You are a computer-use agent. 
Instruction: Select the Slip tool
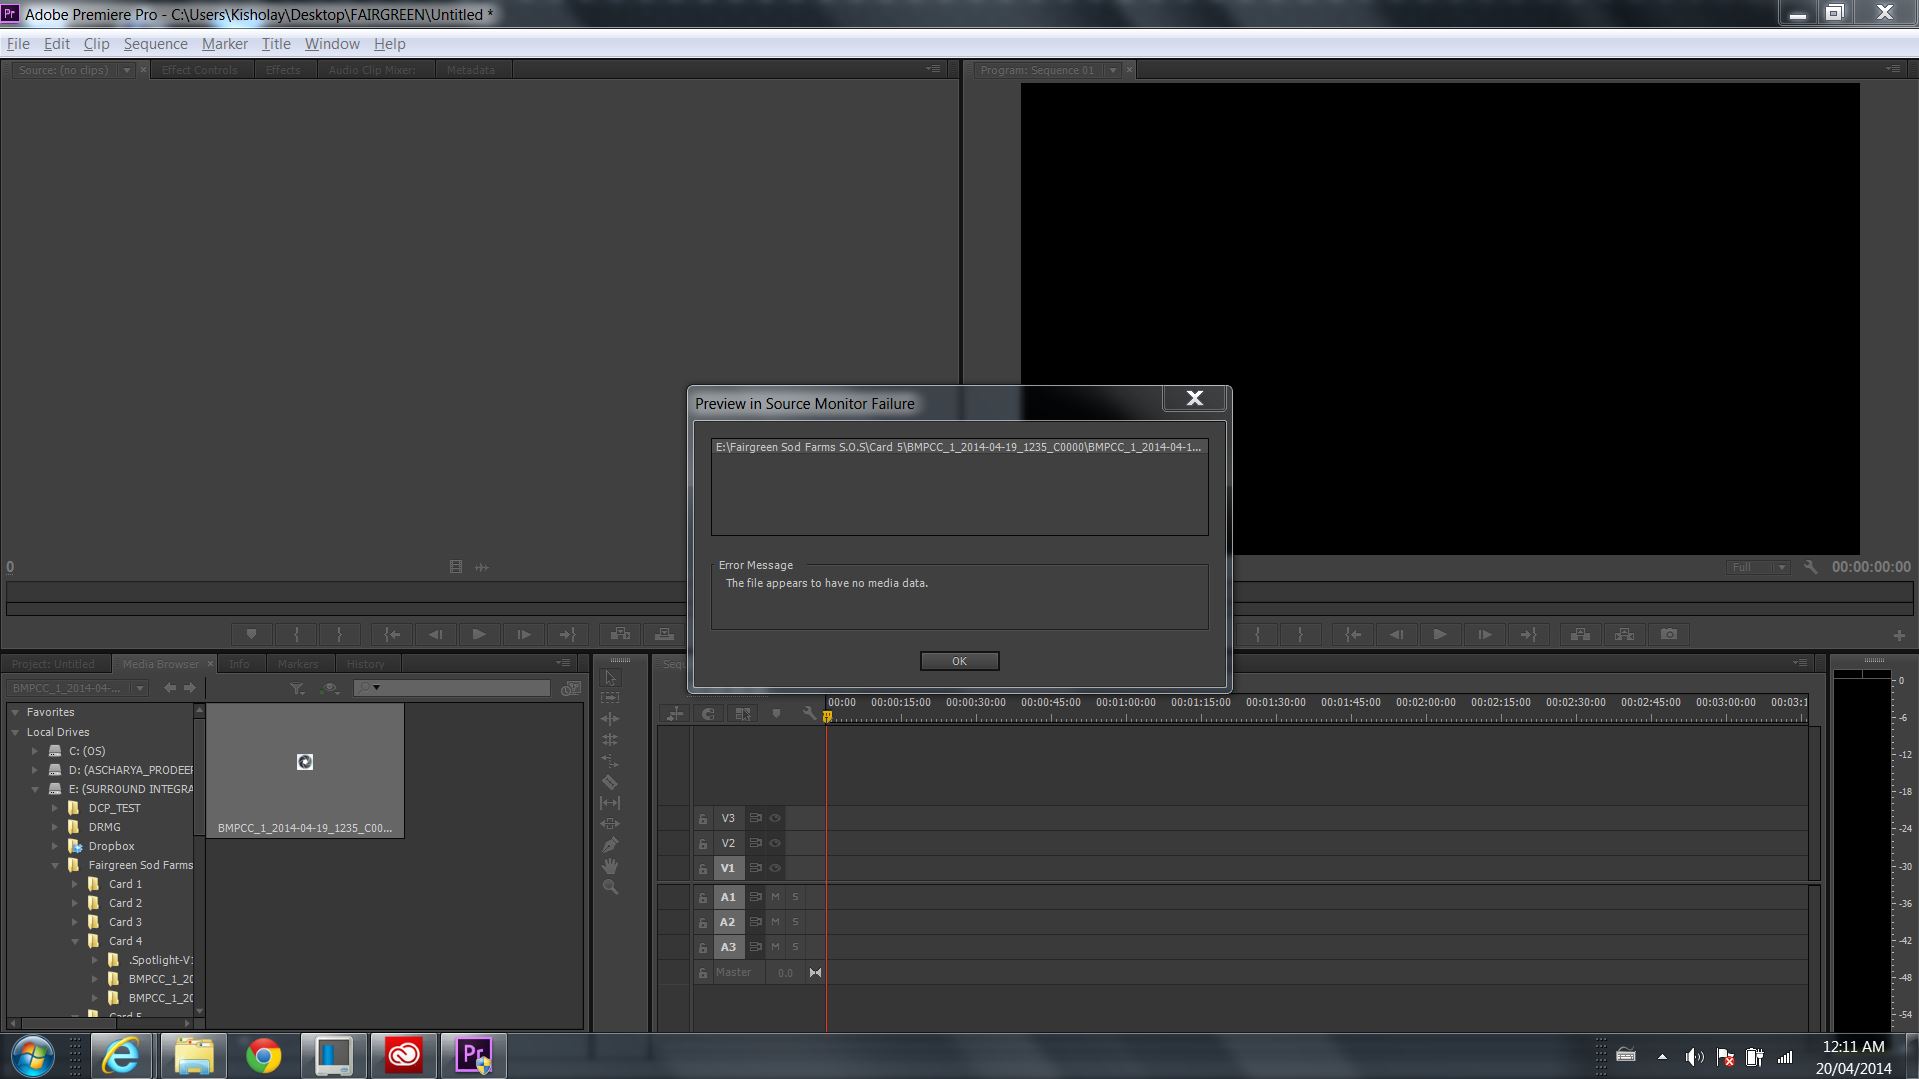pyautogui.click(x=610, y=803)
